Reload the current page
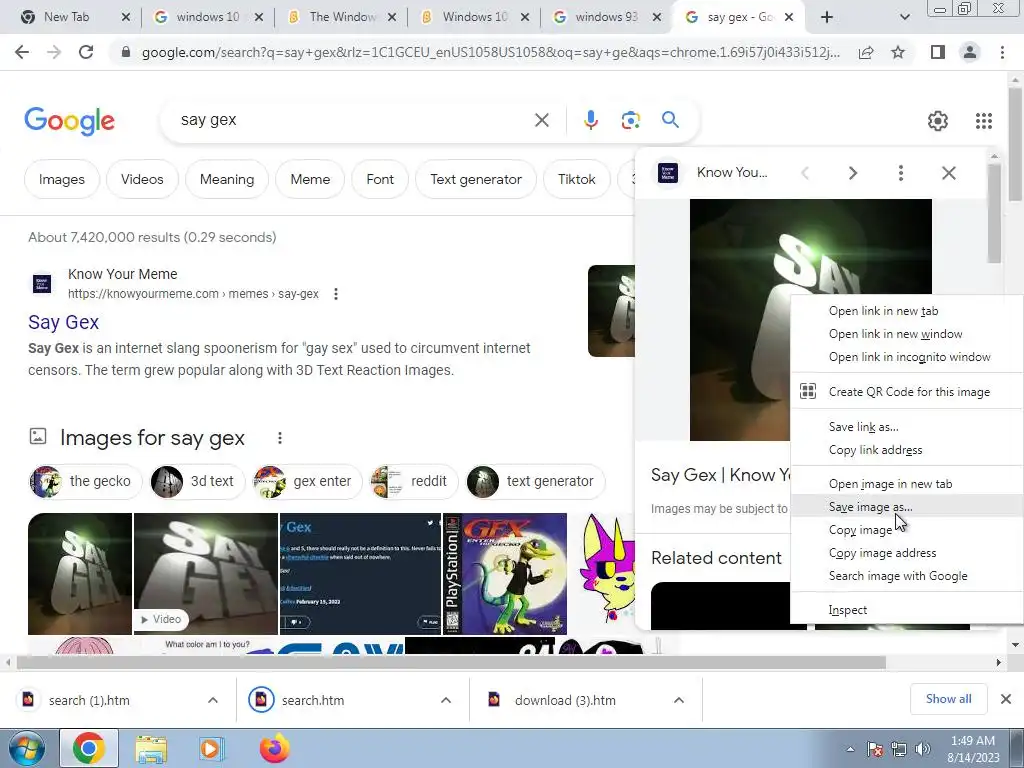 click(86, 52)
